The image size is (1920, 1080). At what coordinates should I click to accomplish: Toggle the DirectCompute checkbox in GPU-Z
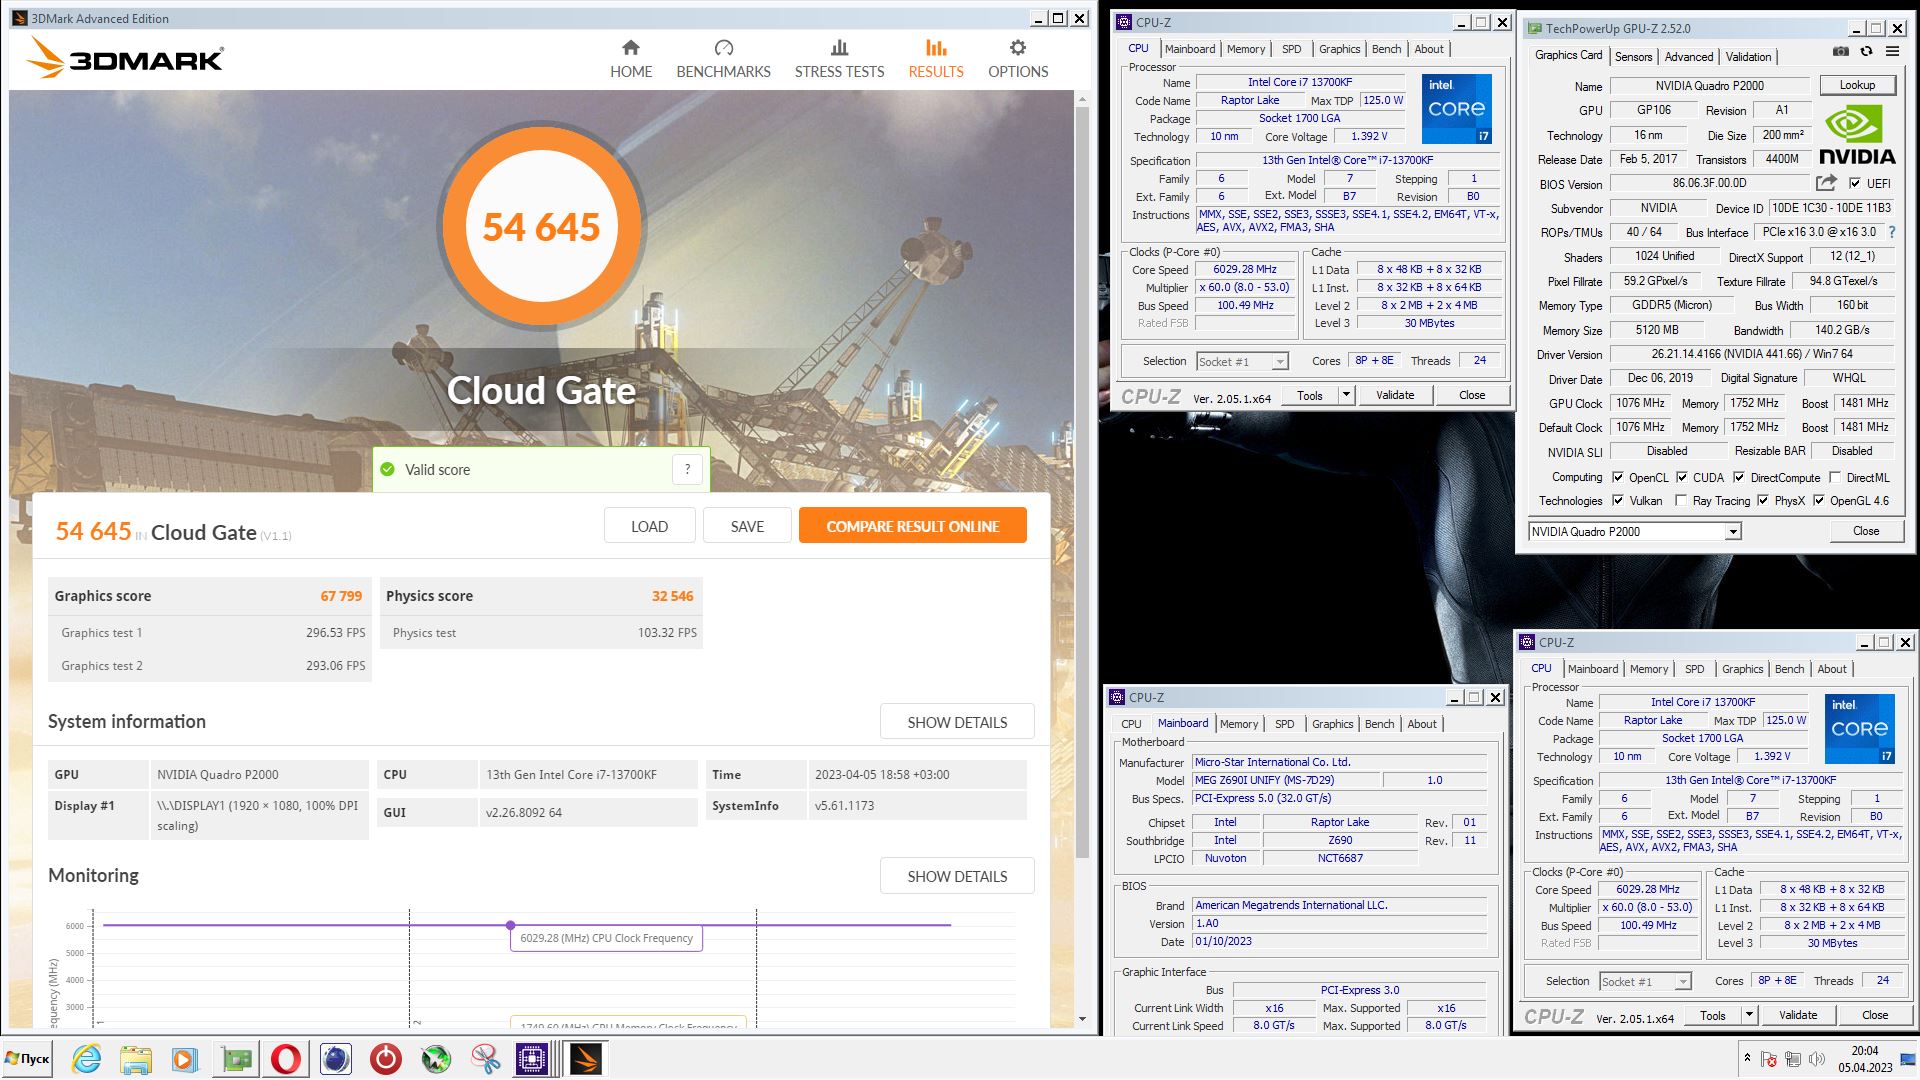[1738, 477]
